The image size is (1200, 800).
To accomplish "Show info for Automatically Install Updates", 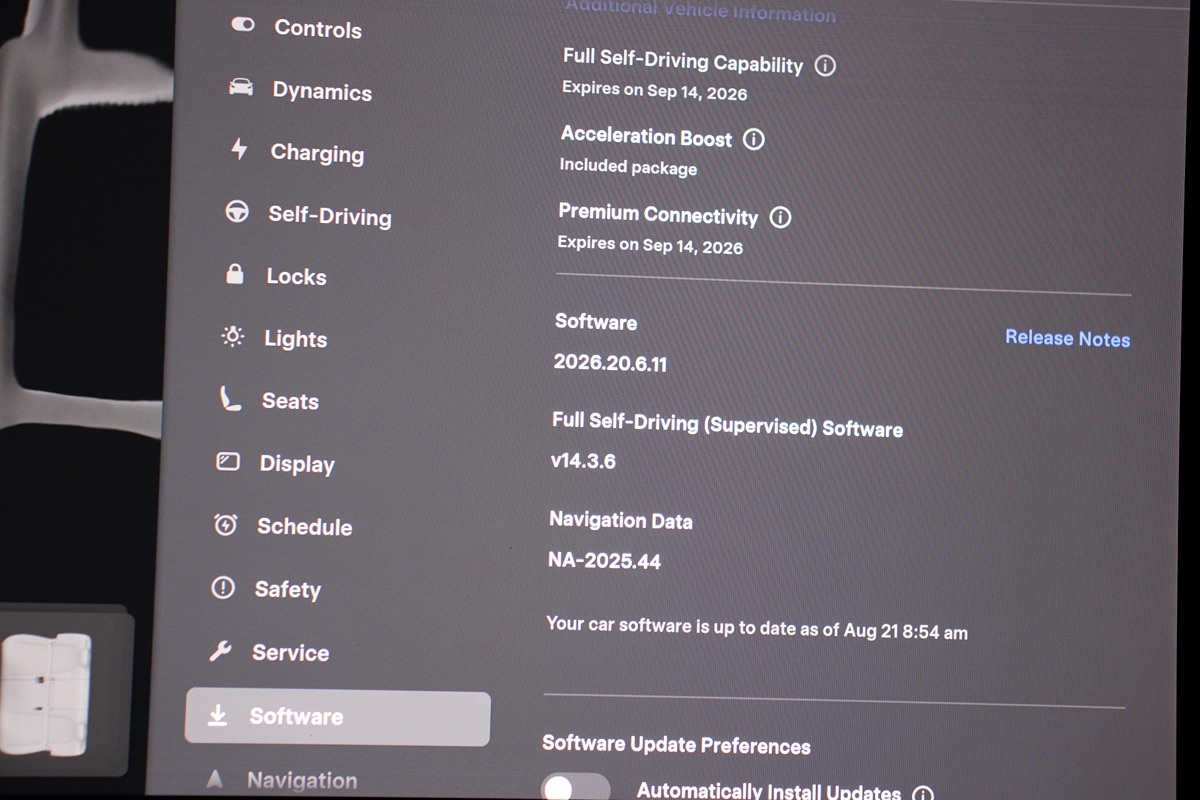I will [922, 794].
